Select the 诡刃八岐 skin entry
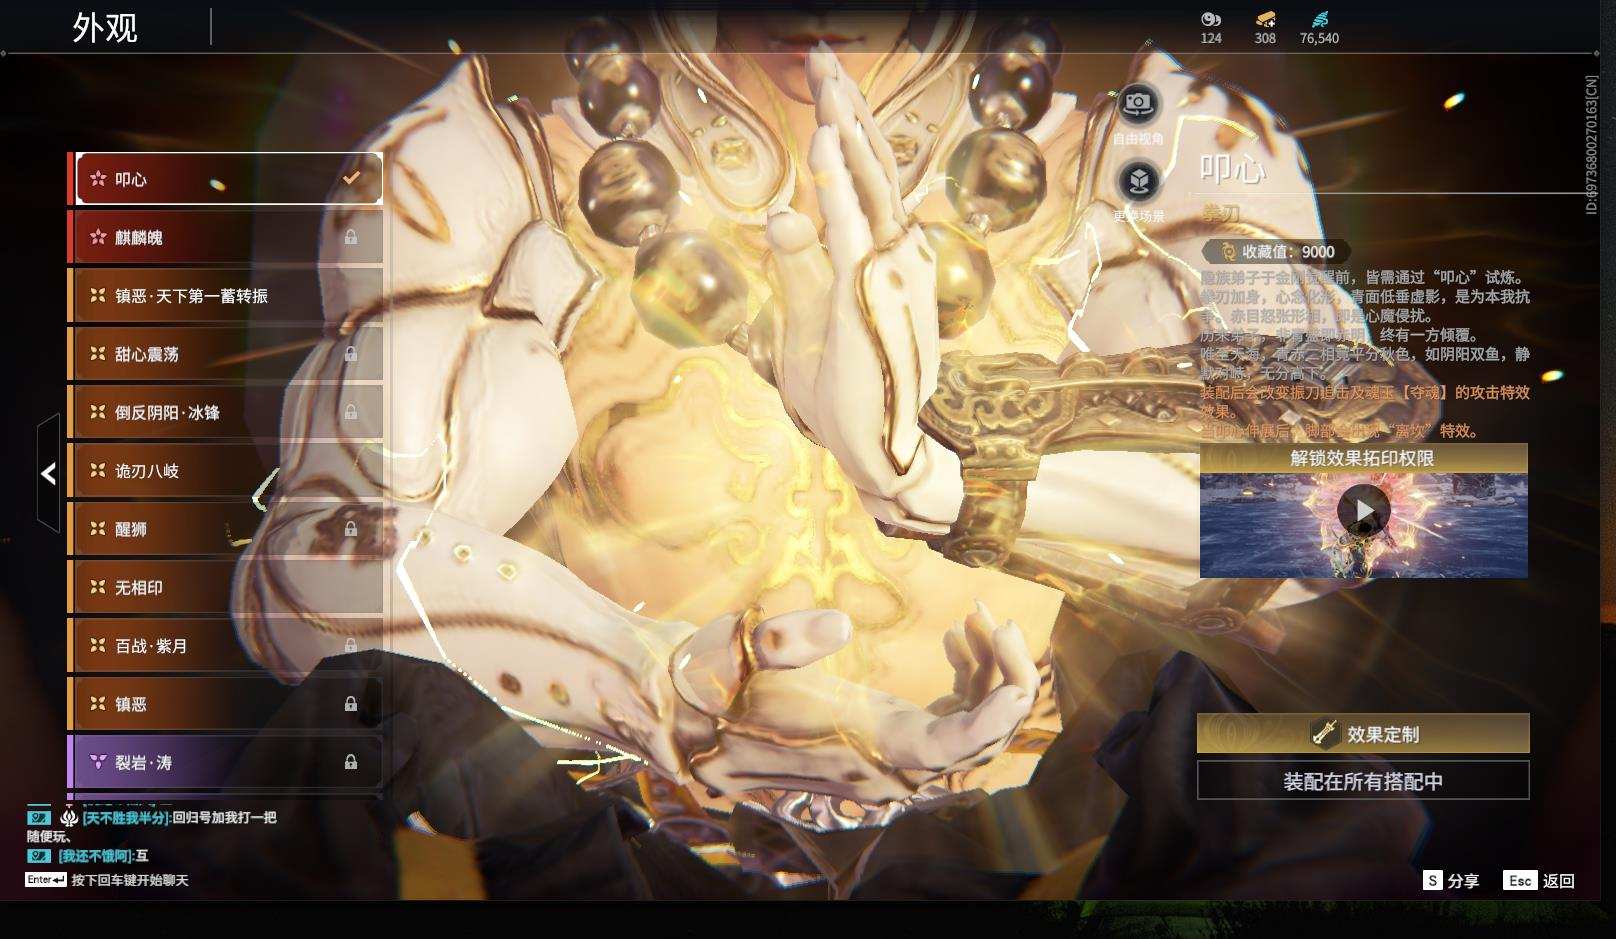Screen dimensions: 1616x939 pos(225,471)
